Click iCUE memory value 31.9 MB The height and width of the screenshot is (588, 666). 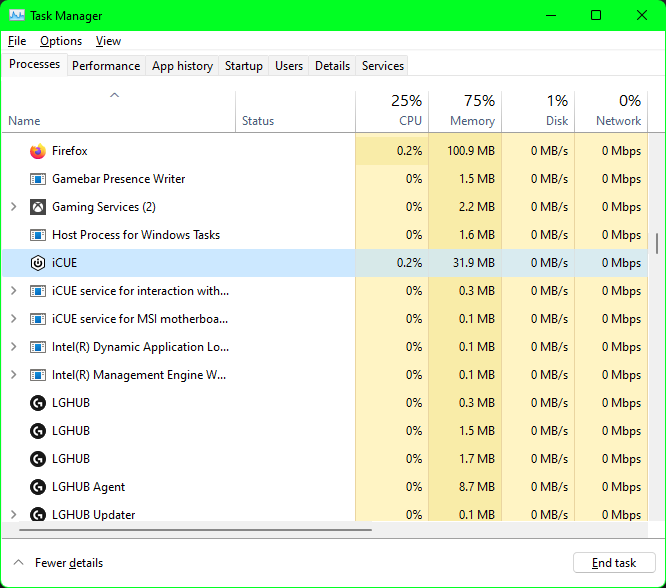coord(474,263)
